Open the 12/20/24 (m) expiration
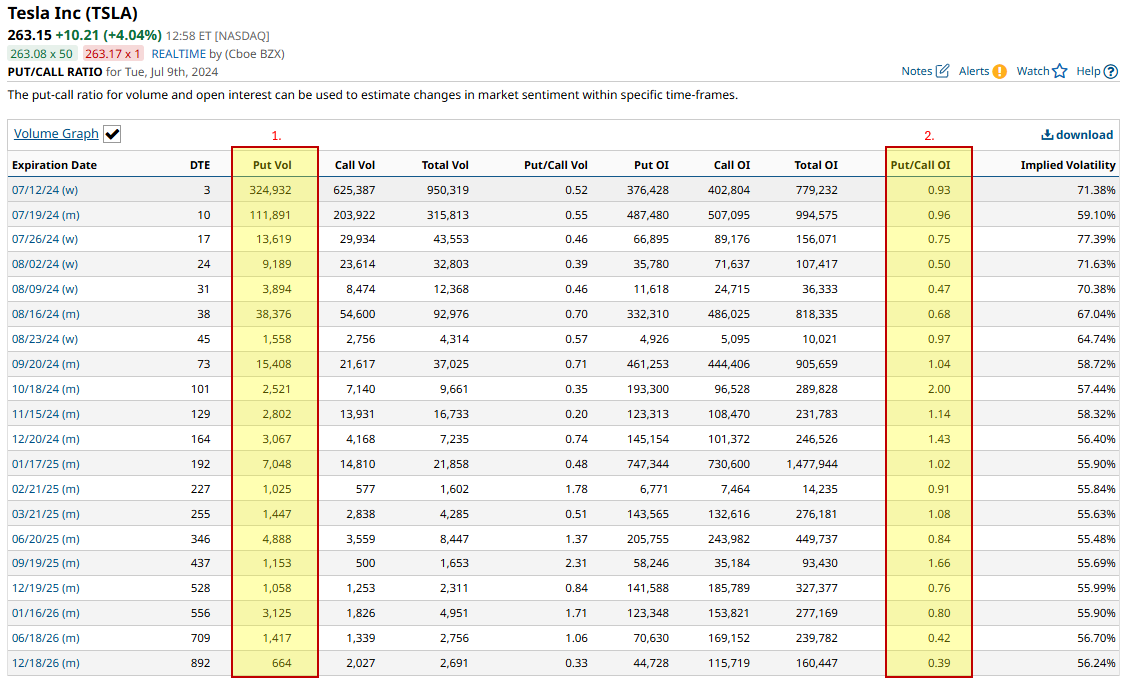Screen dimensions: 1125x683 tap(45, 439)
